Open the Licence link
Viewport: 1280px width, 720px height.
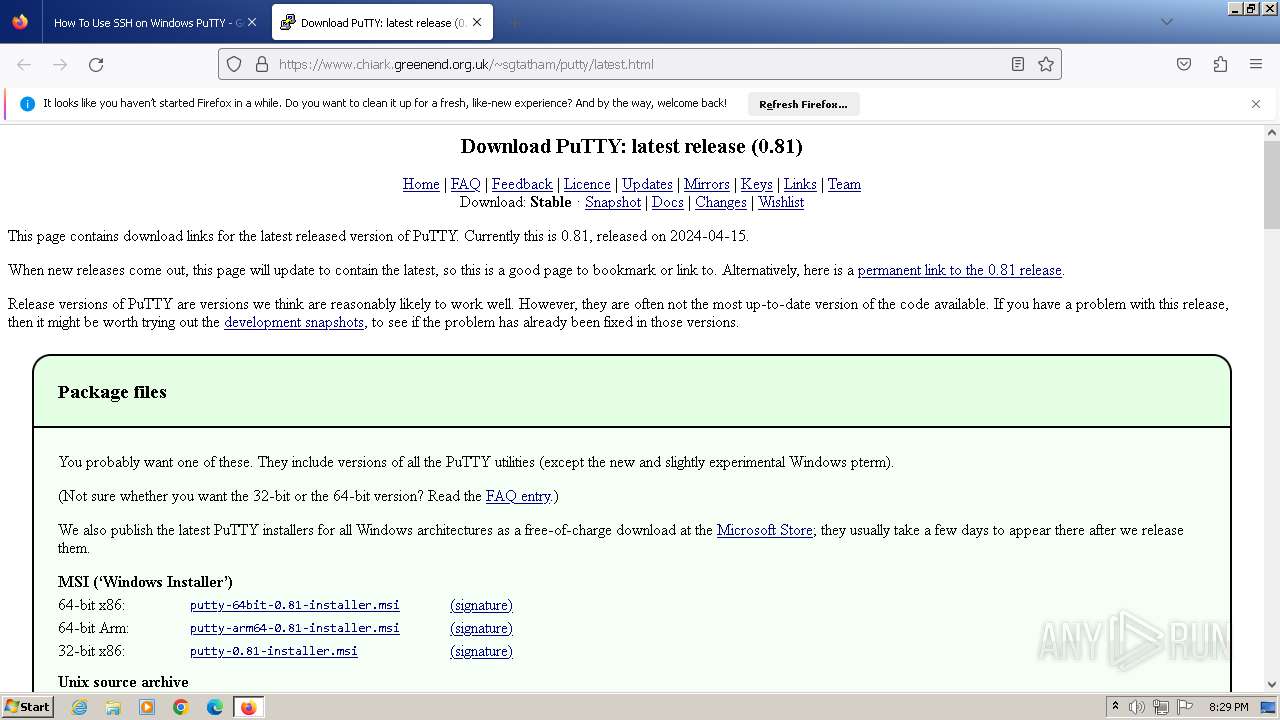coord(587,184)
